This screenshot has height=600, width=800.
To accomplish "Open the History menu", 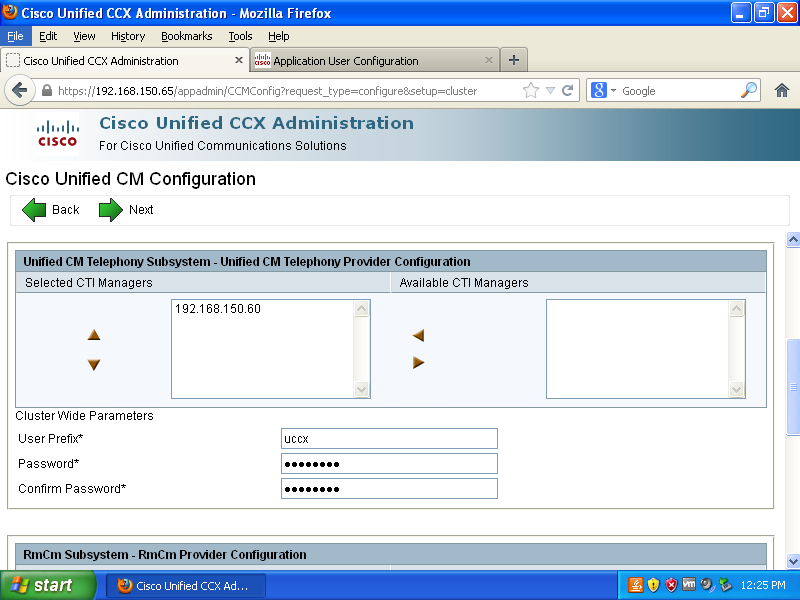I will [x=128, y=36].
